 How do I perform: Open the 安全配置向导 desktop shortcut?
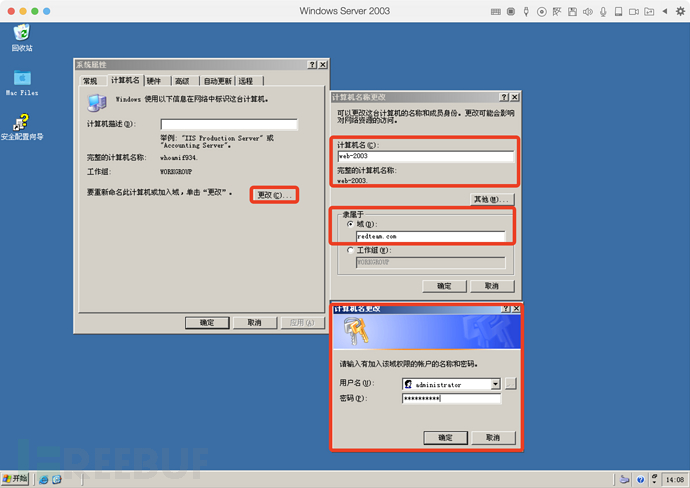coord(22,127)
